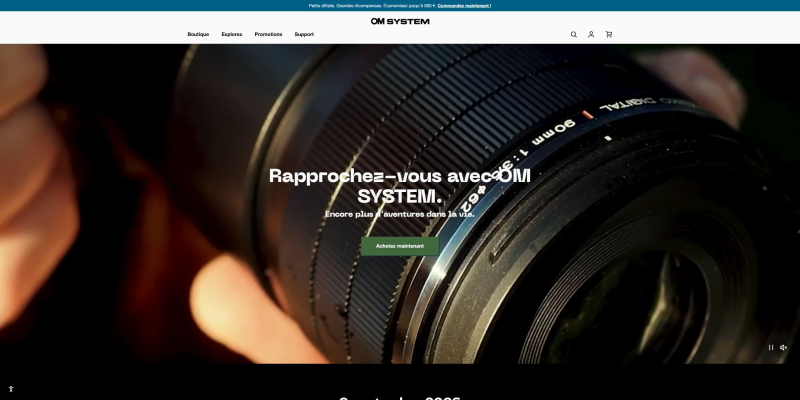Open the Promotions menu

[x=268, y=34]
